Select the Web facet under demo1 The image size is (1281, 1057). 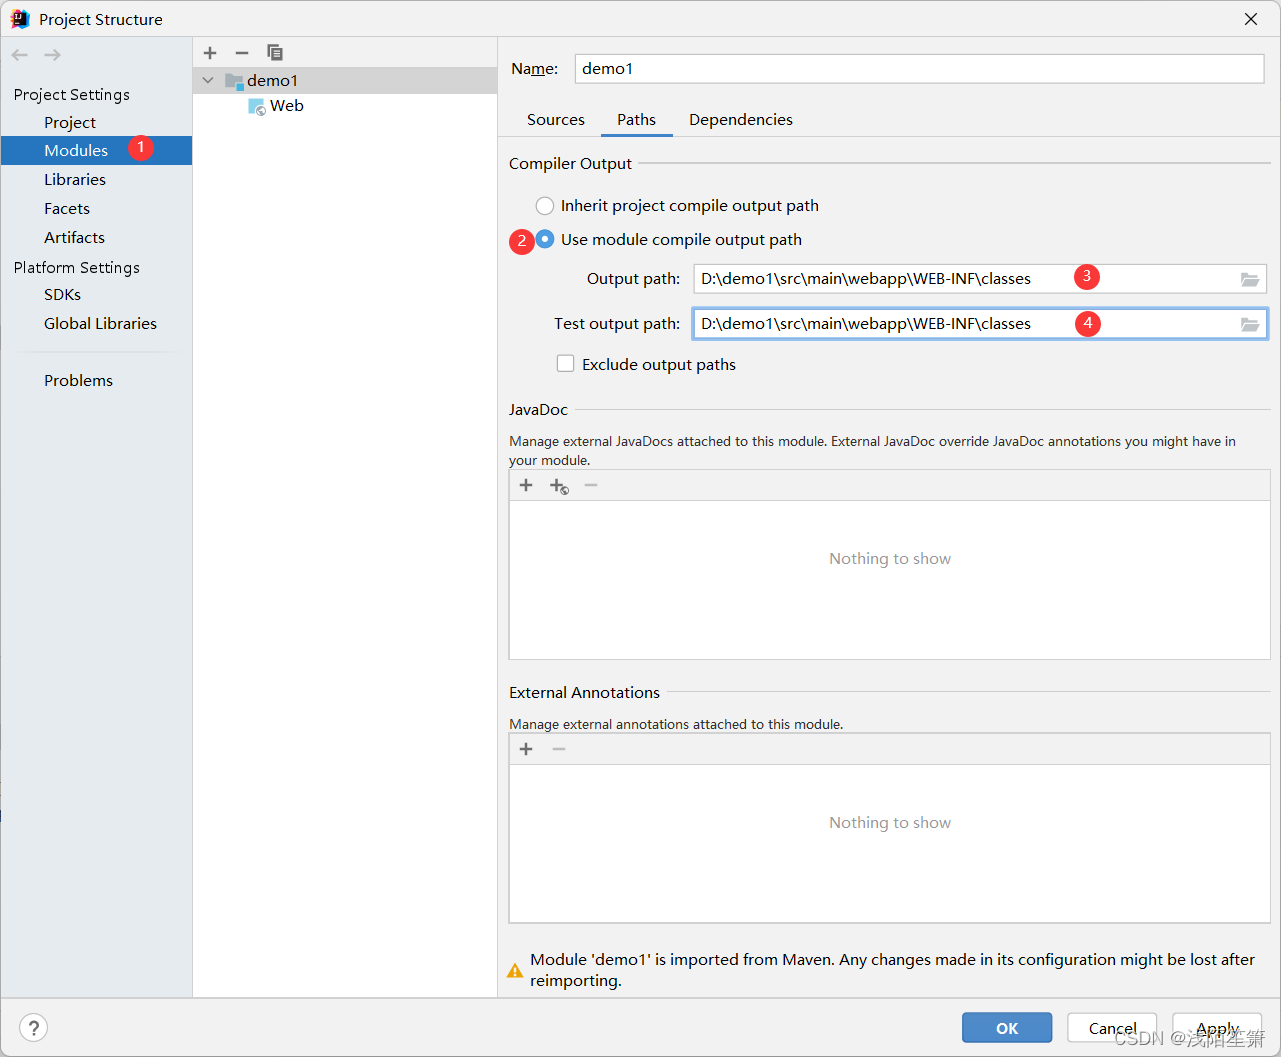pyautogui.click(x=286, y=105)
